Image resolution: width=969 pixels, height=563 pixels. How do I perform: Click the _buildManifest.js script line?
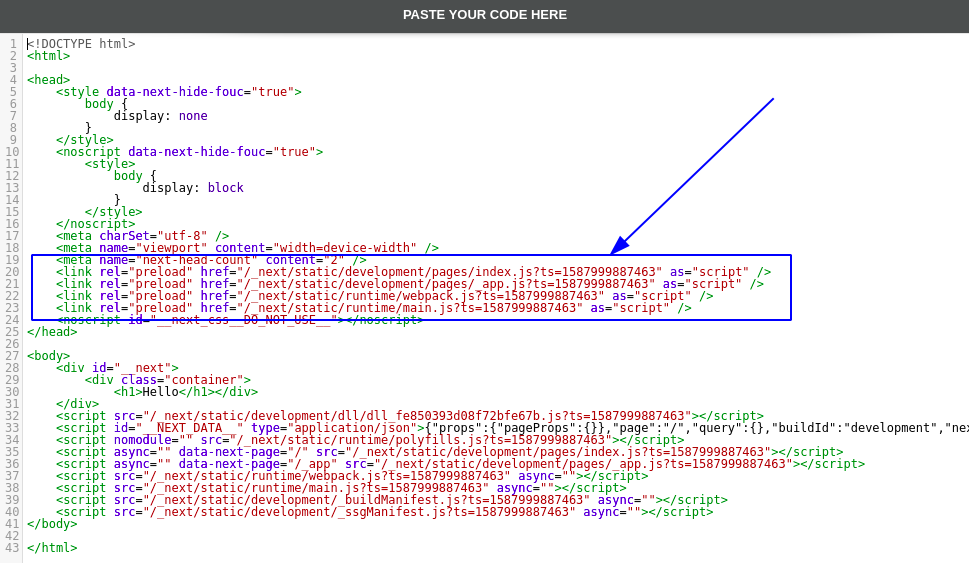coord(392,500)
